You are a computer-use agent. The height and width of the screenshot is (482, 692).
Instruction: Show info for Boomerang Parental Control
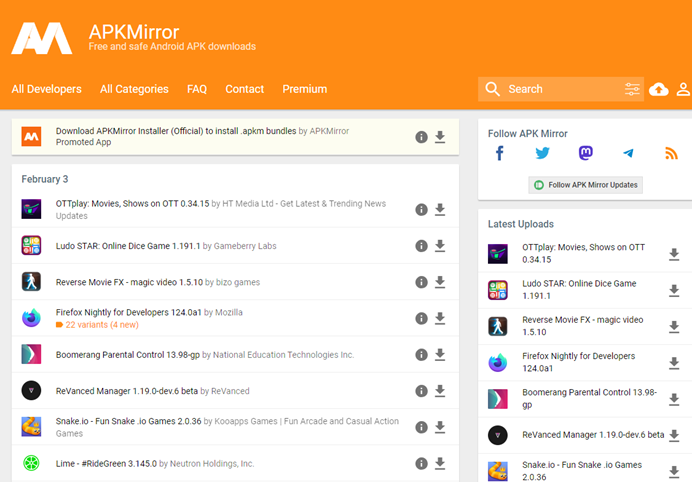click(x=421, y=354)
